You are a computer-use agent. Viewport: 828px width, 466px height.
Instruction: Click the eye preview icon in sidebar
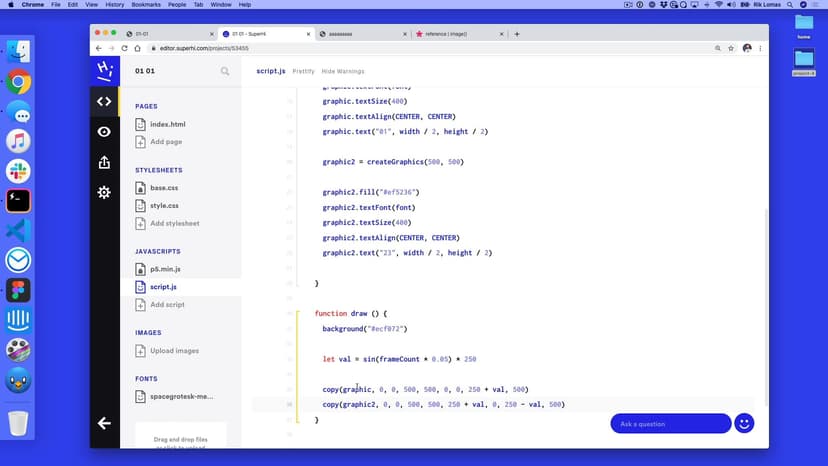pos(104,132)
